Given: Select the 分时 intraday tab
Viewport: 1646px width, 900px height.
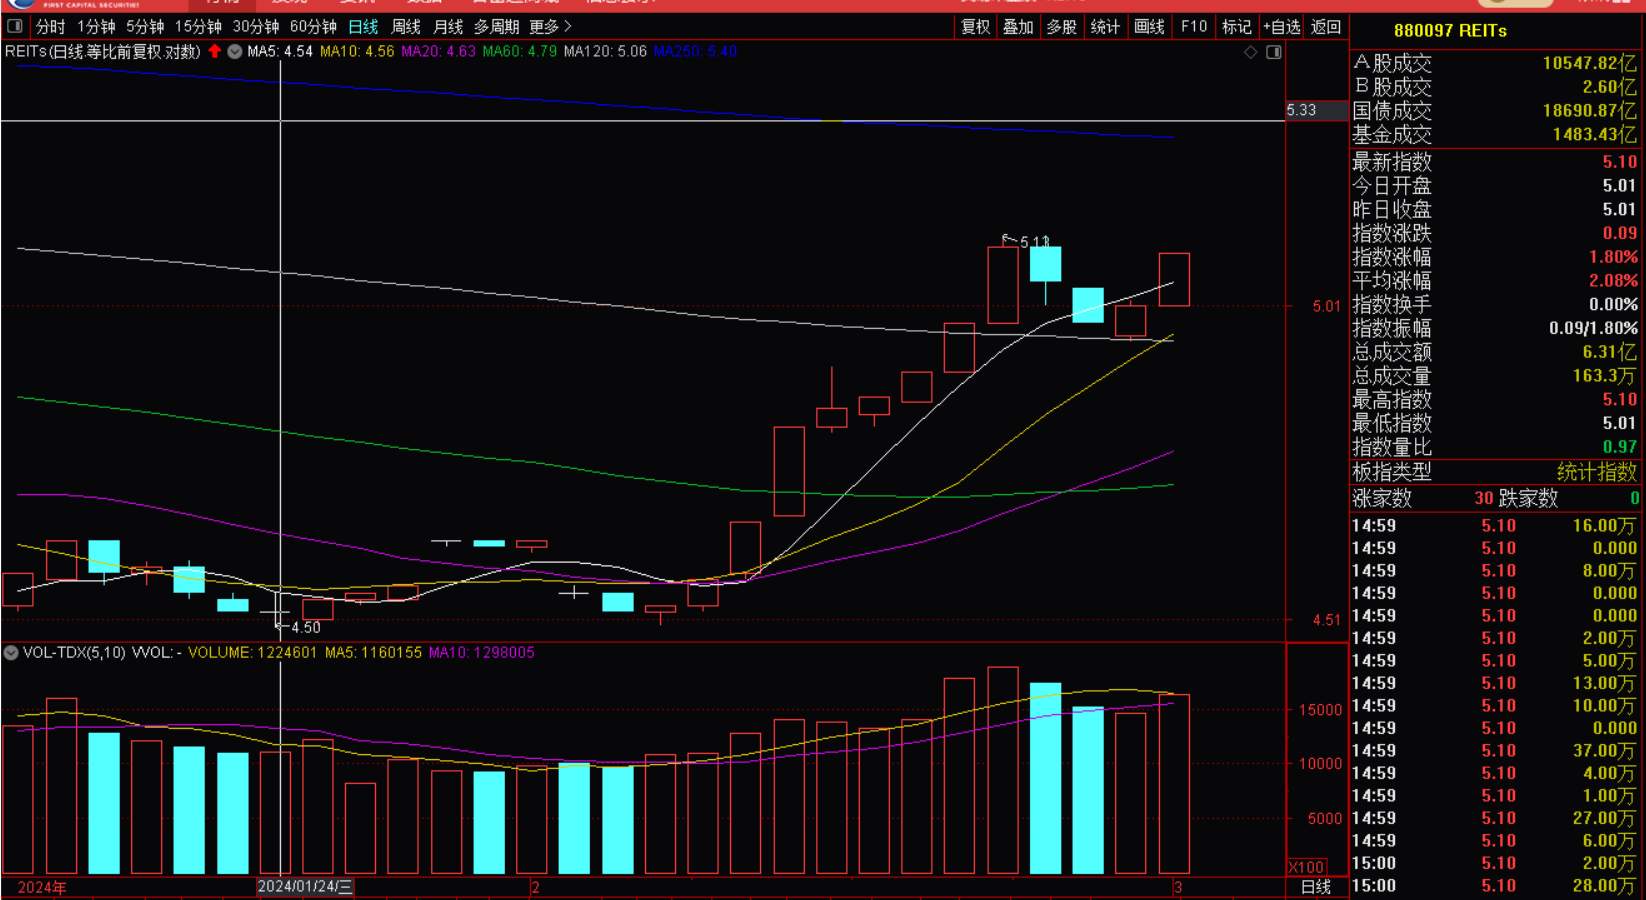Looking at the screenshot, I should tap(50, 27).
